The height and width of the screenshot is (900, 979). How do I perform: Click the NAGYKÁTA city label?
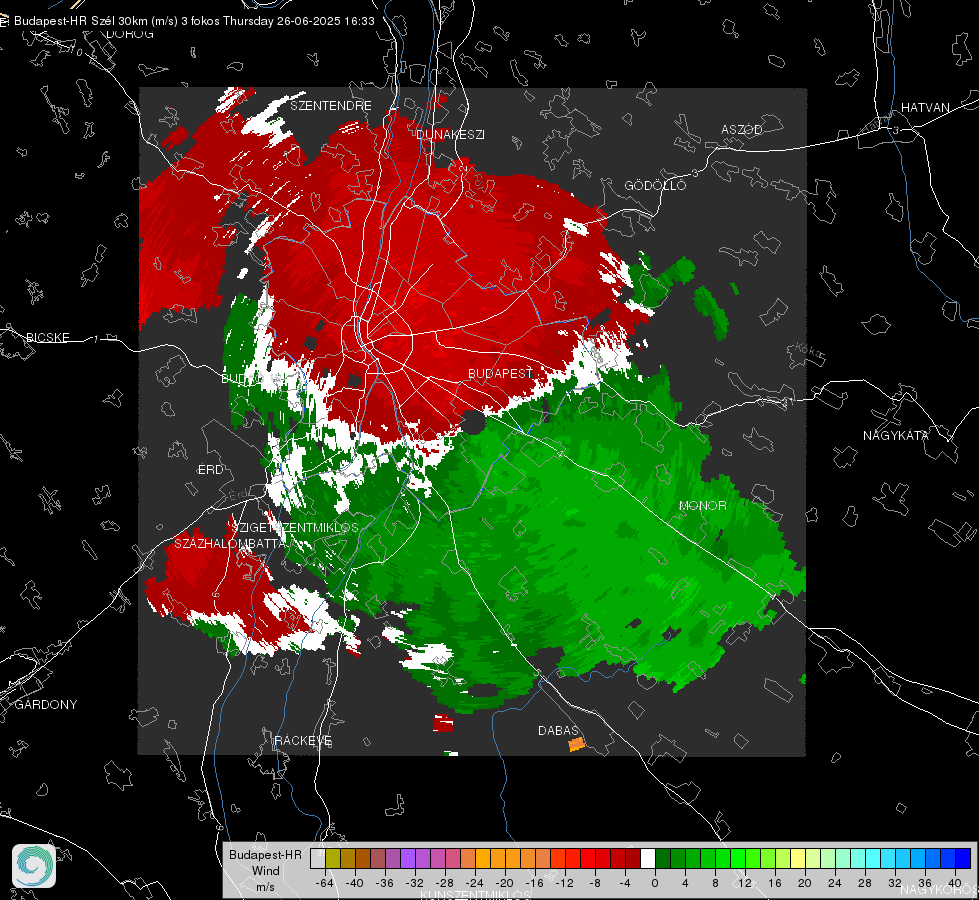[x=895, y=435]
